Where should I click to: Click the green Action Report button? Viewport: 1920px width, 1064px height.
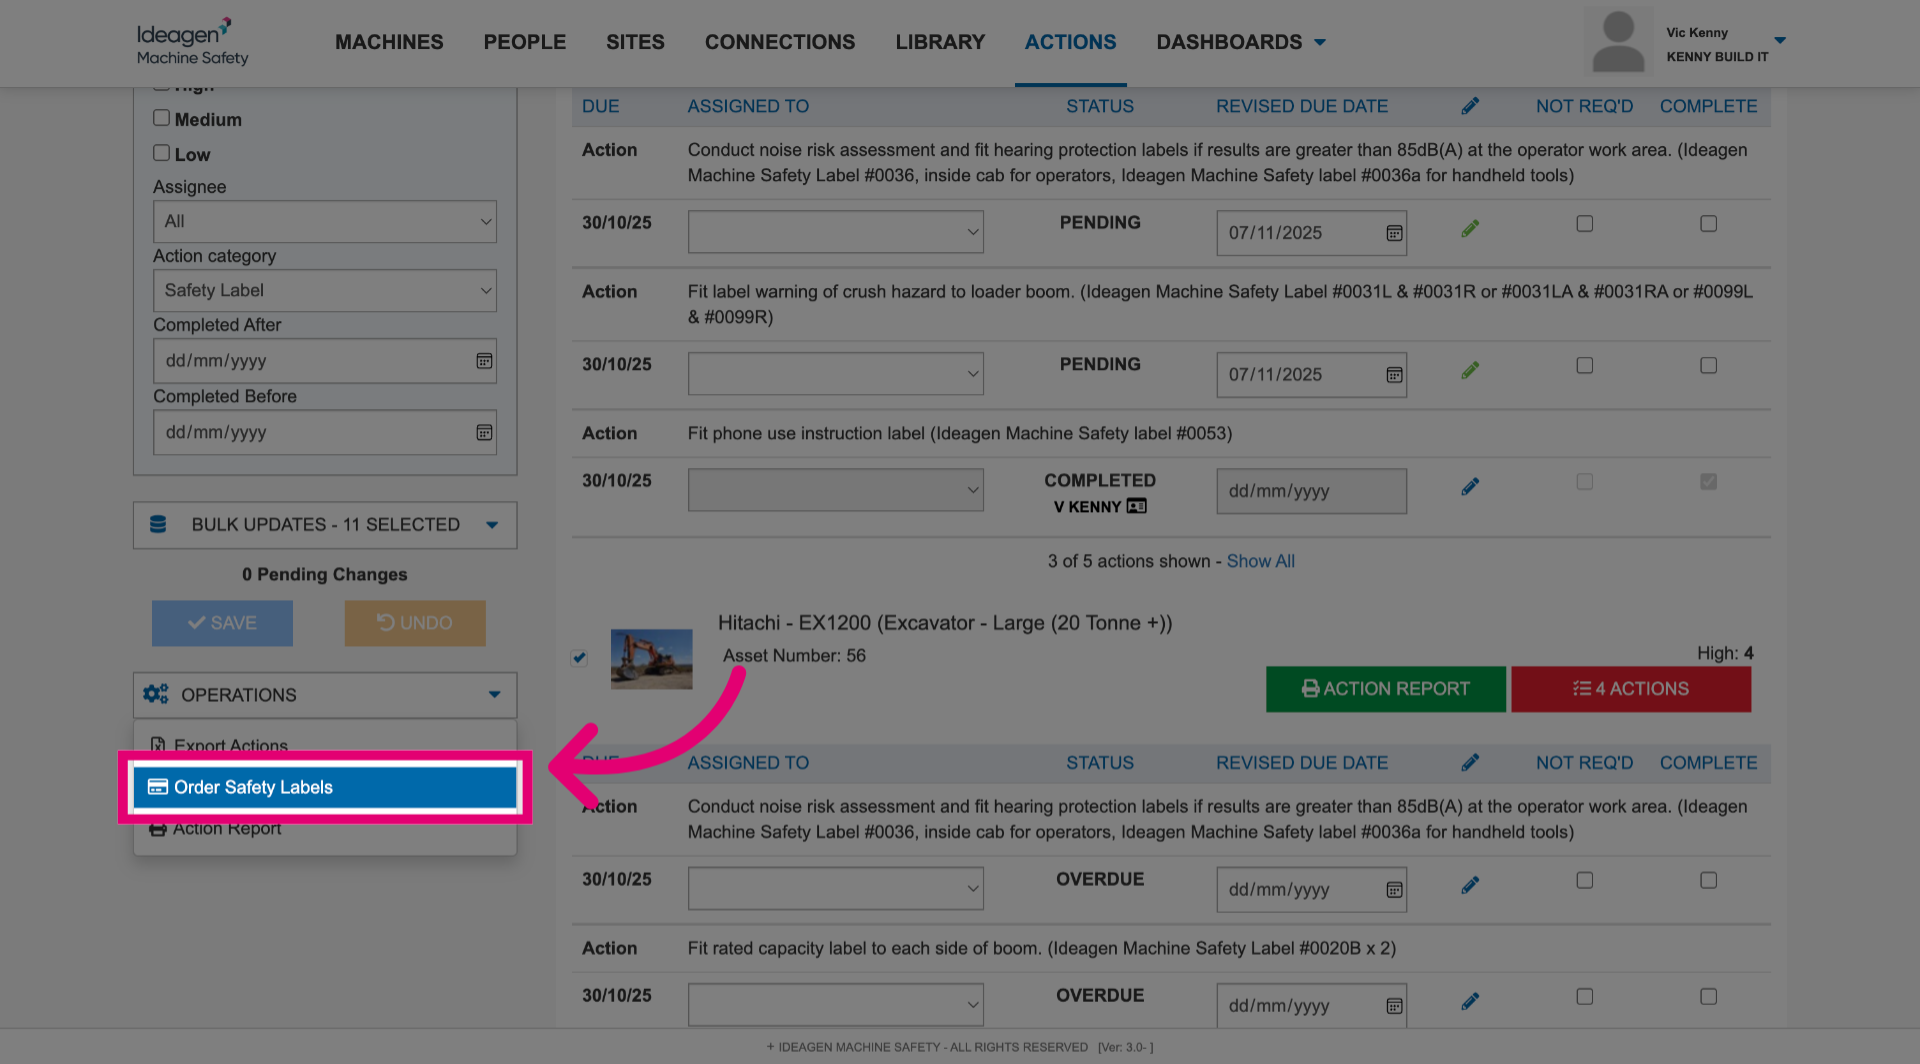pyautogui.click(x=1386, y=689)
